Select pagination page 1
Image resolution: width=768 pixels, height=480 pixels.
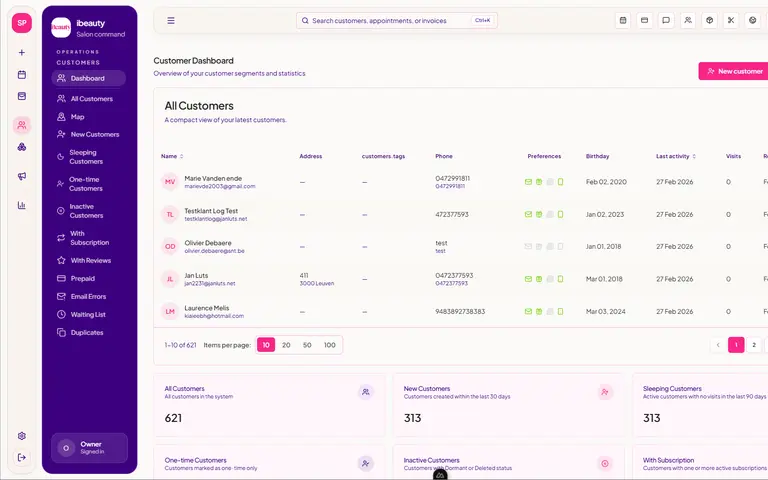(736, 345)
